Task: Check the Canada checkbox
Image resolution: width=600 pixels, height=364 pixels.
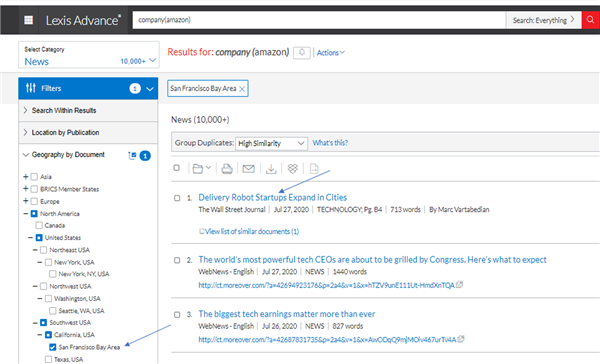Action: pos(39,225)
